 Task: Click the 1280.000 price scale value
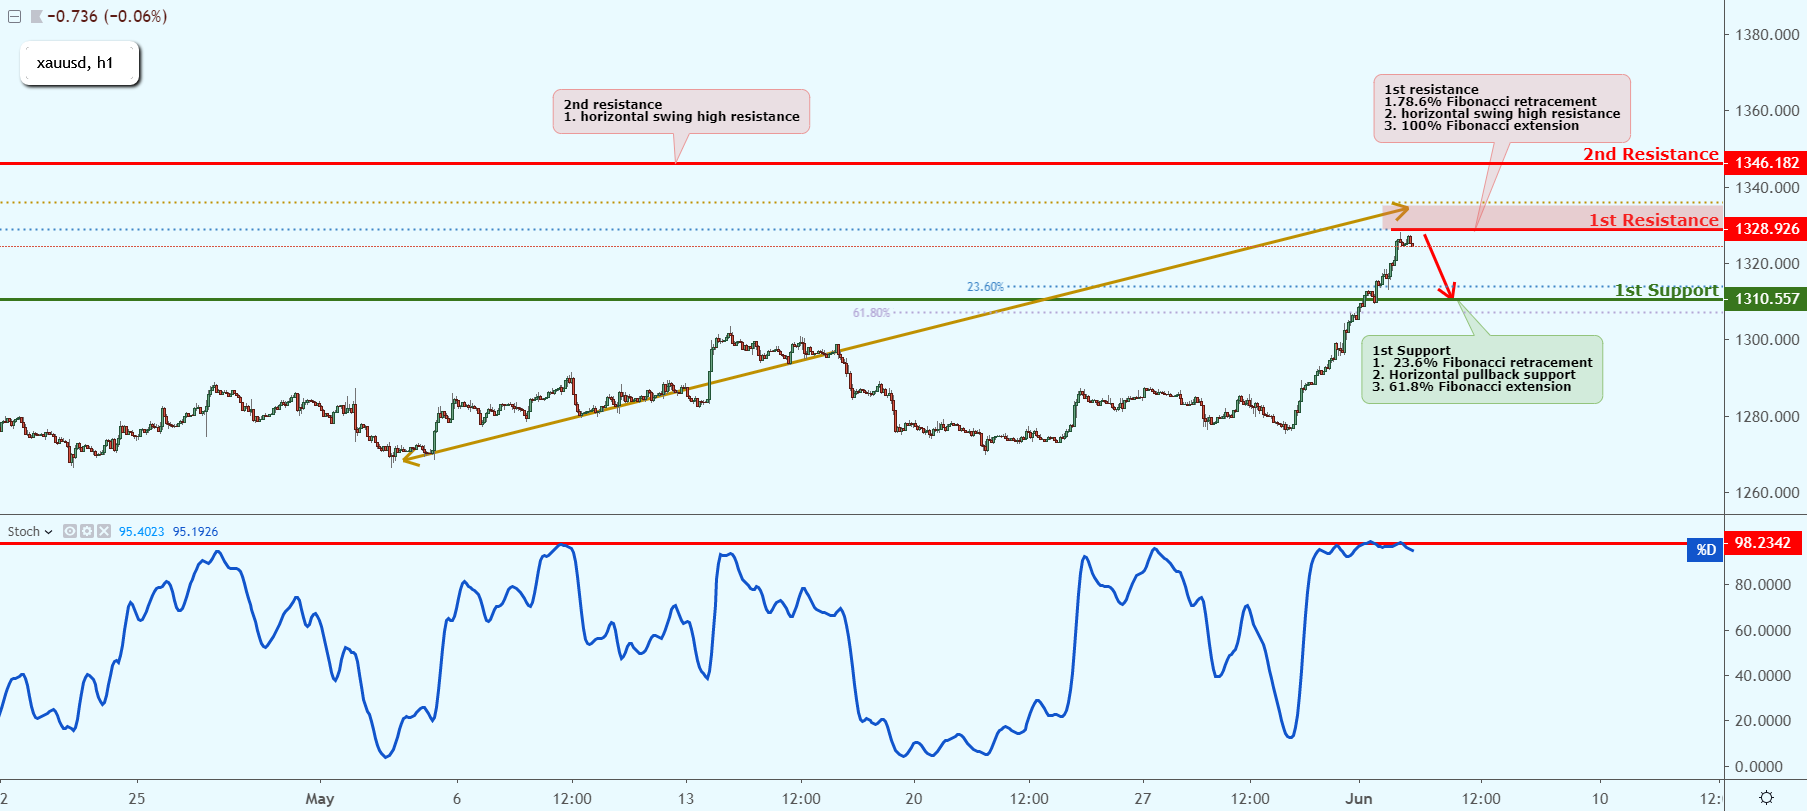(x=1767, y=416)
